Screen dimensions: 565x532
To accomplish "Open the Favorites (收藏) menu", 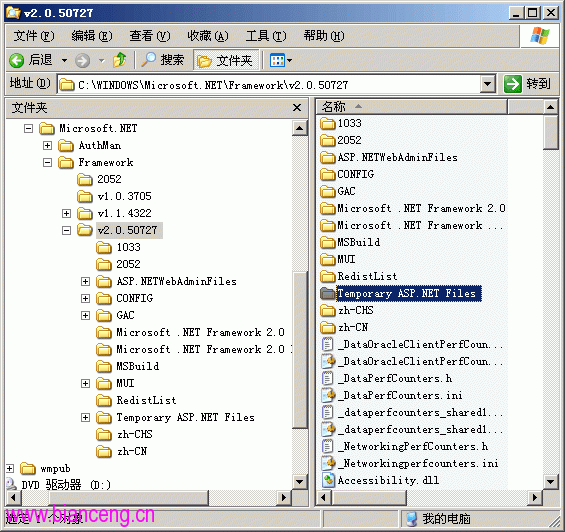I will [x=208, y=36].
